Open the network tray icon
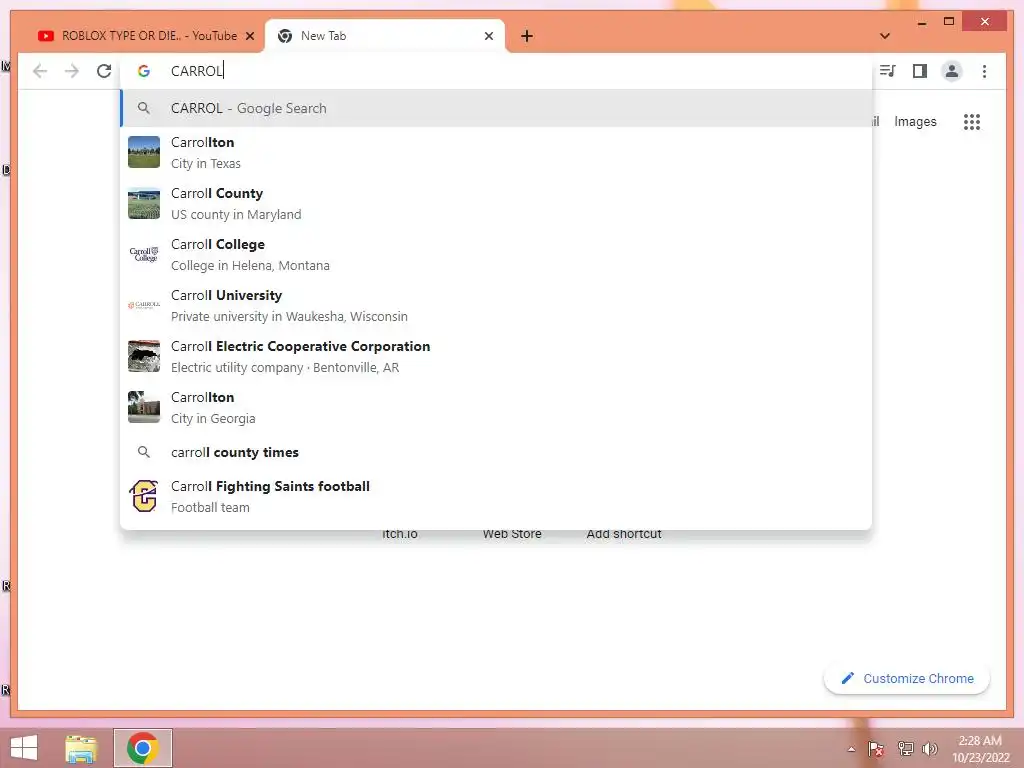This screenshot has width=1024, height=768. [x=905, y=748]
